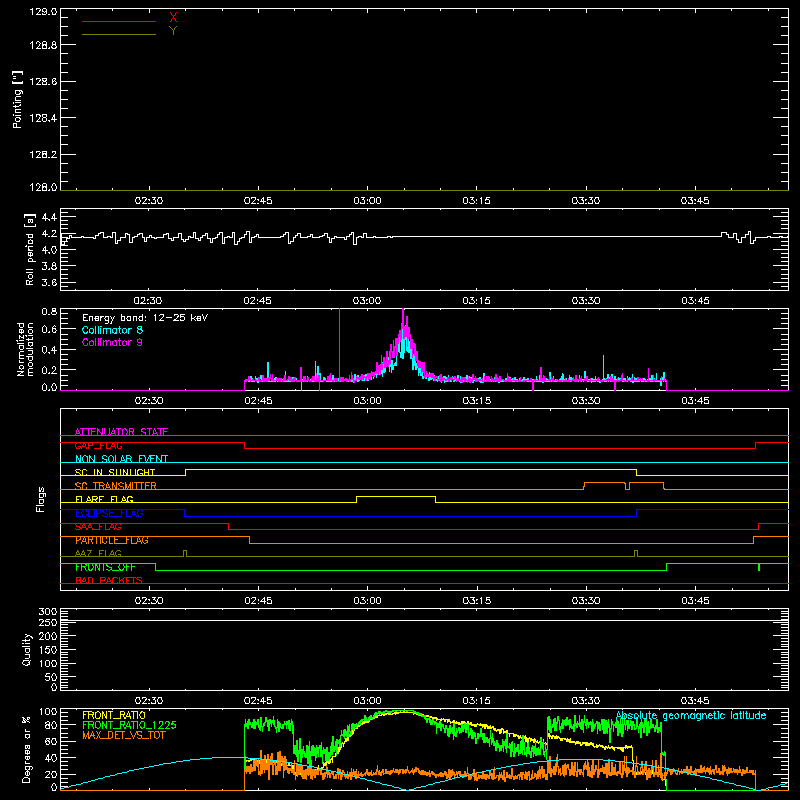Image resolution: width=800 pixels, height=800 pixels.
Task: Click the 03:00 label under the Quality panel
Action: (367, 701)
